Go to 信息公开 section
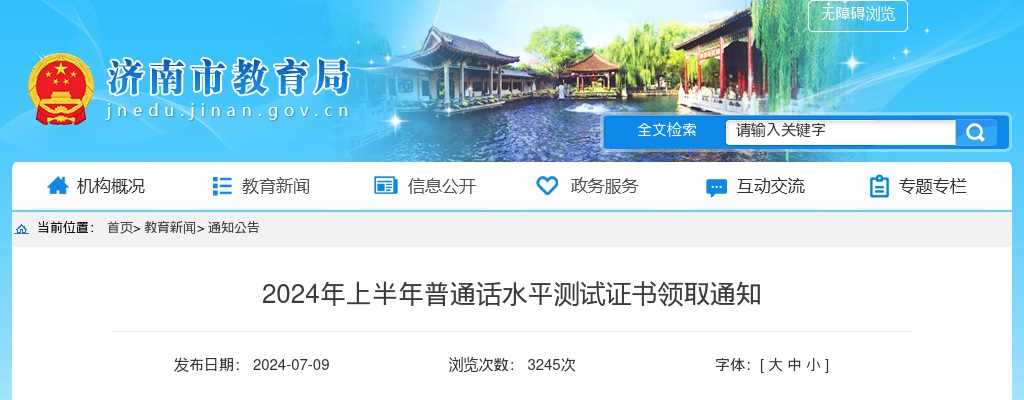Image resolution: width=1024 pixels, height=400 pixels. click(442, 186)
